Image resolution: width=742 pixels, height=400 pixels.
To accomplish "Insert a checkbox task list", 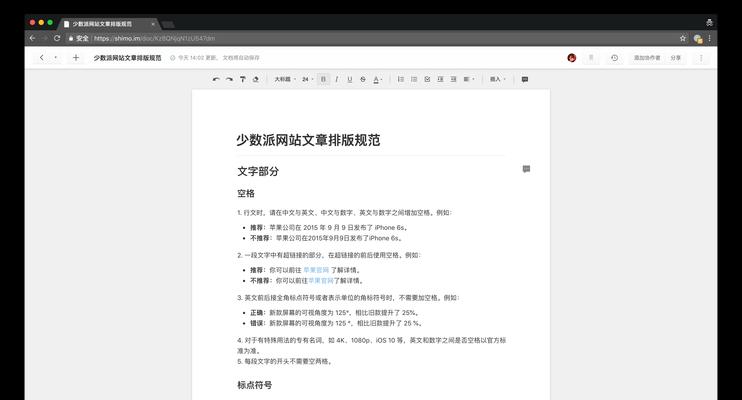I will [427, 80].
